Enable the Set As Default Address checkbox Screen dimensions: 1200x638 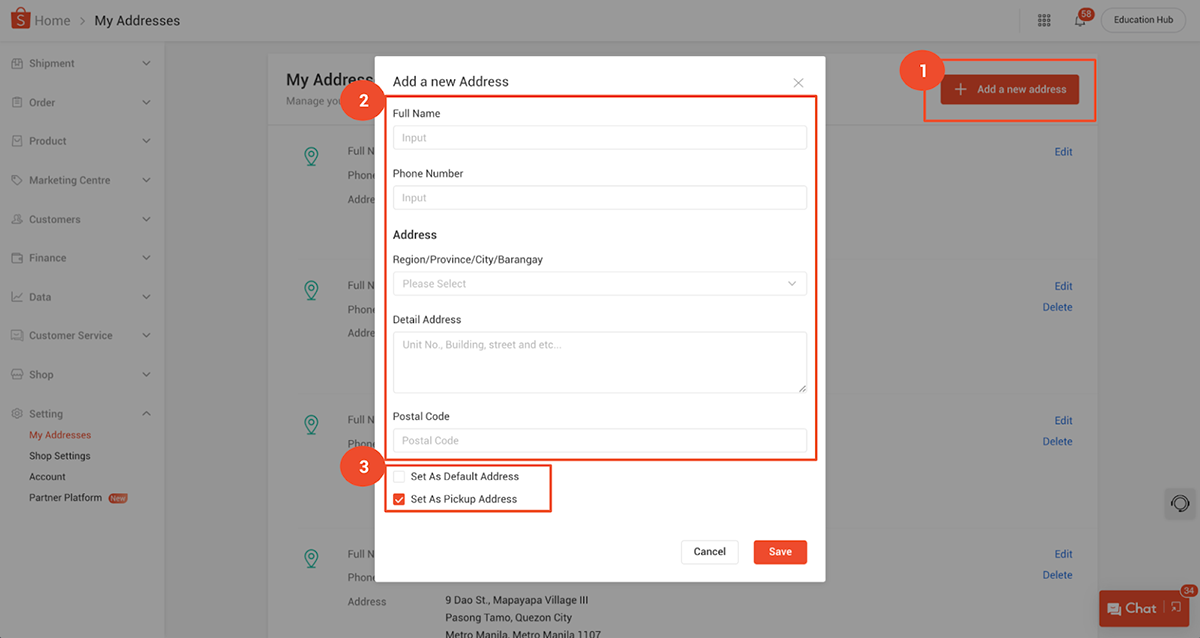click(400, 476)
